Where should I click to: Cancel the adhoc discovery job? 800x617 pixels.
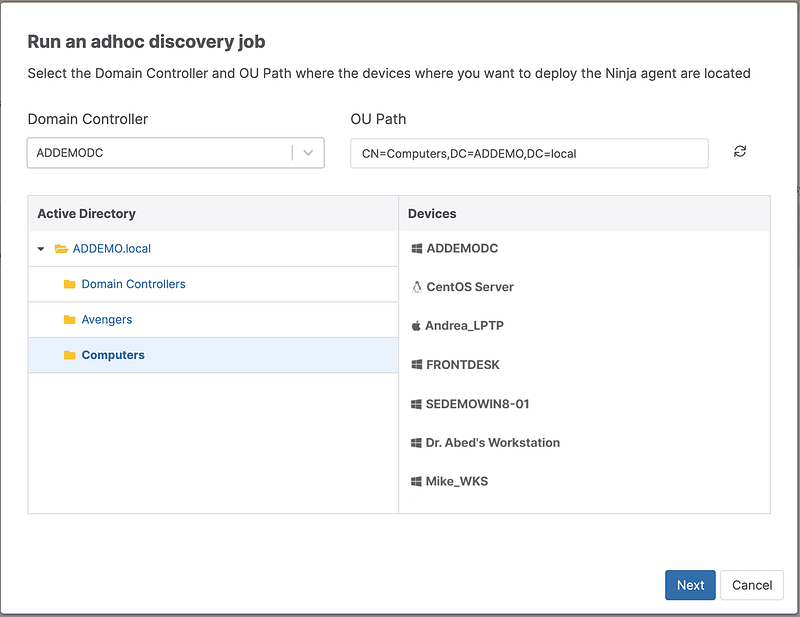coord(752,585)
